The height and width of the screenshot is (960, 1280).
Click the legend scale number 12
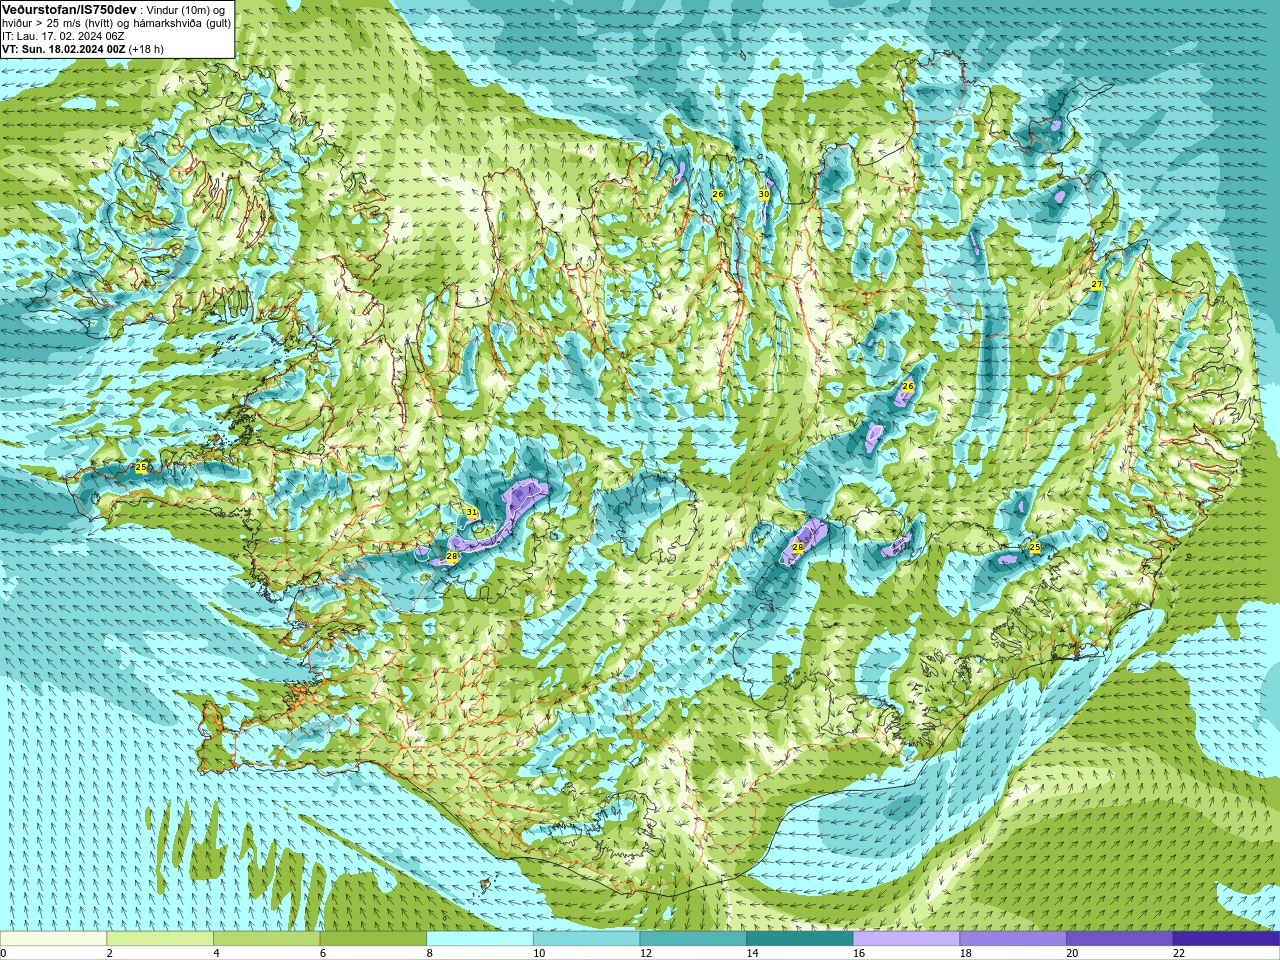click(x=645, y=953)
